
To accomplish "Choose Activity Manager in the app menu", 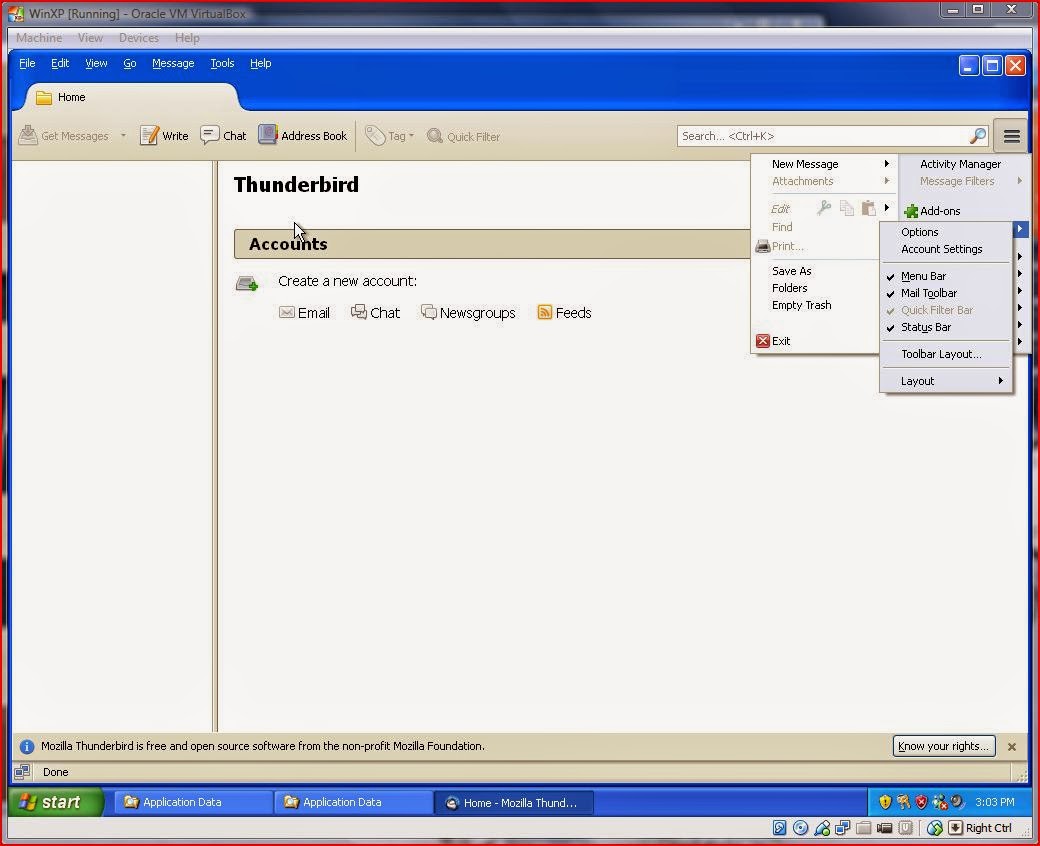I will [x=960, y=164].
